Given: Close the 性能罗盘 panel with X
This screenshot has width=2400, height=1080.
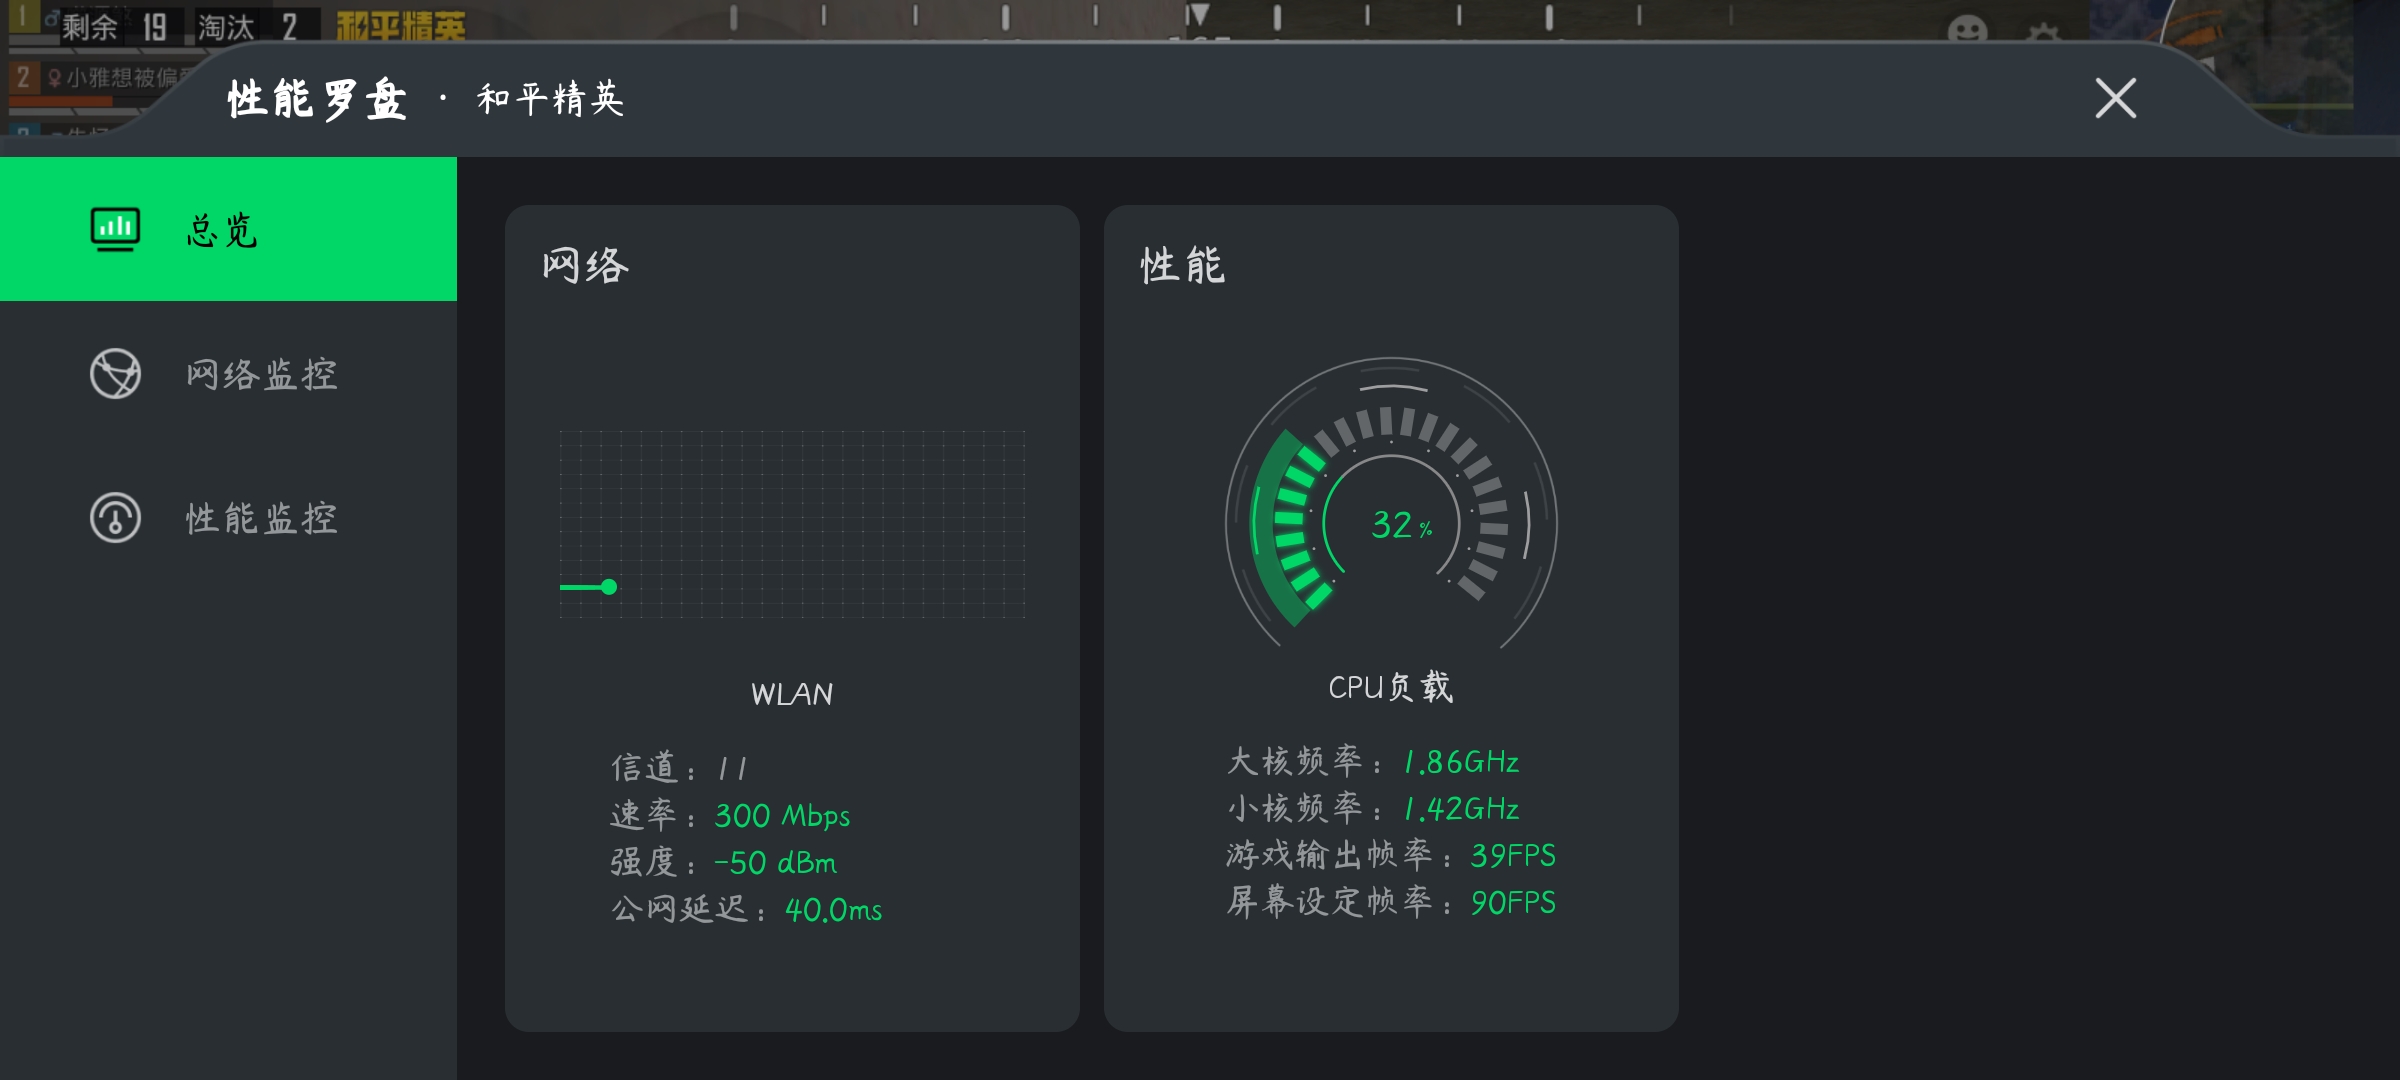Looking at the screenshot, I should [x=2115, y=98].
